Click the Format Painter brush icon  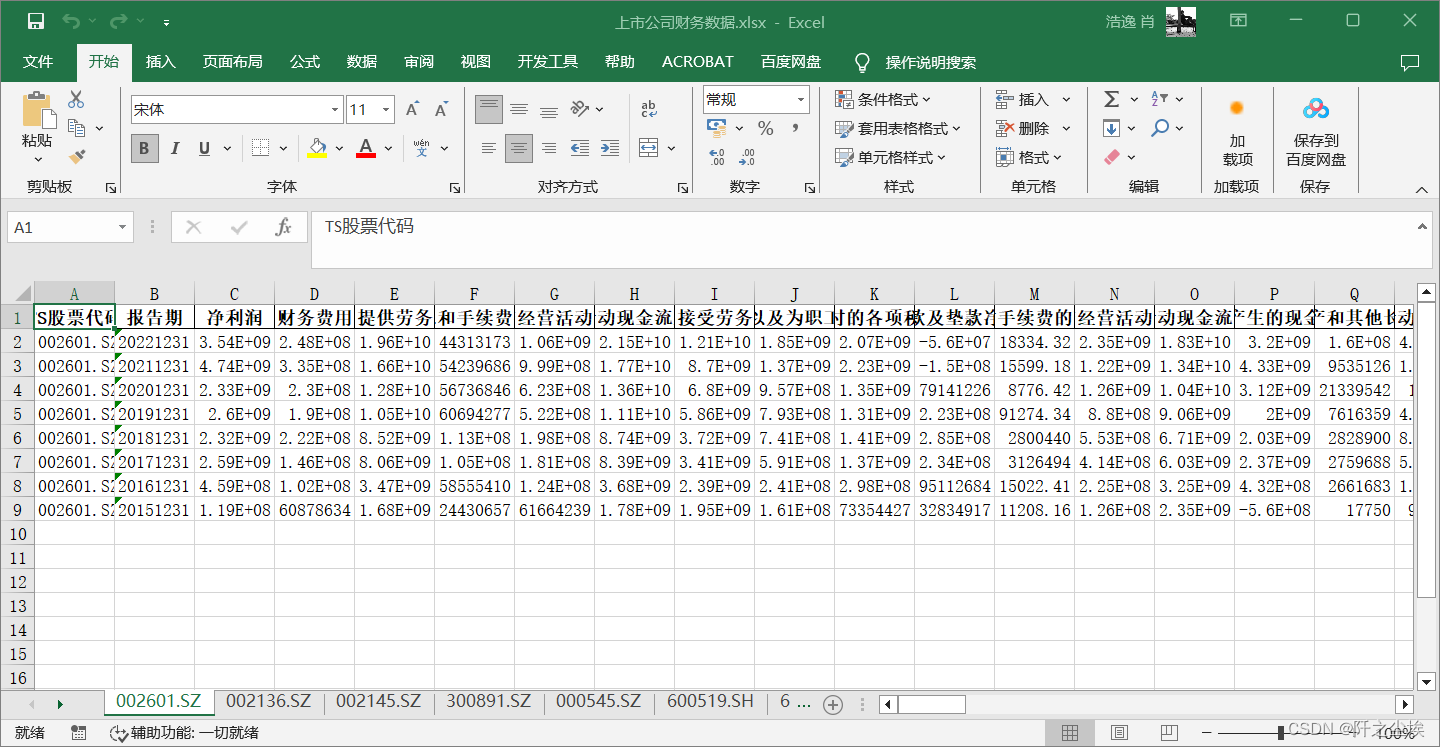[x=77, y=157]
